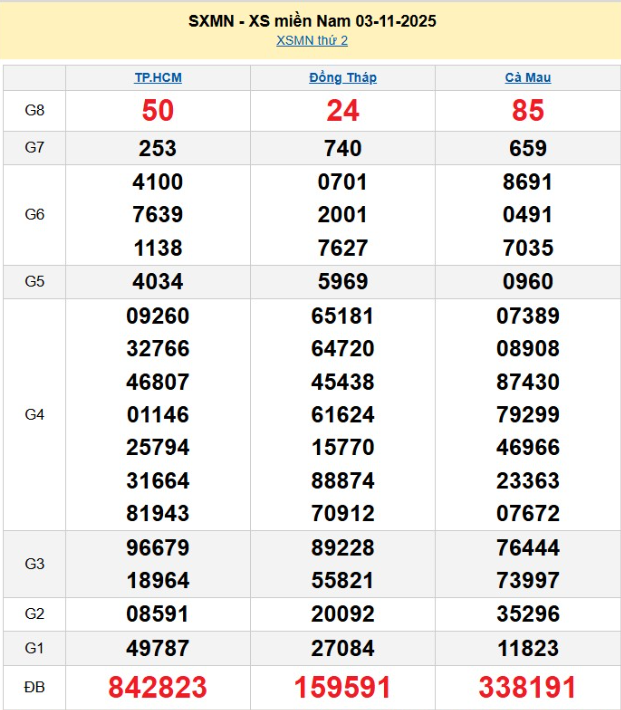The image size is (621, 710).
Task: Open the TP.HCM province link
Action: (158, 78)
